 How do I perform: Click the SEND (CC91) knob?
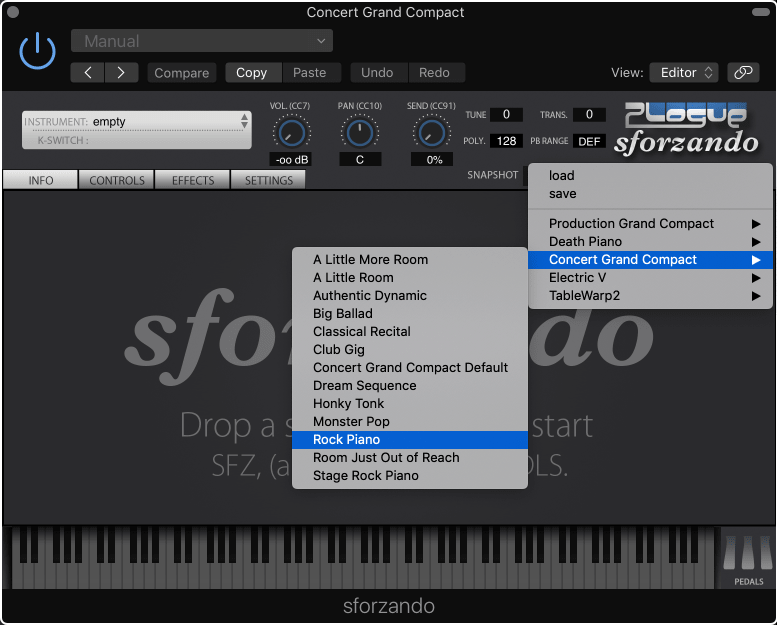pos(432,133)
